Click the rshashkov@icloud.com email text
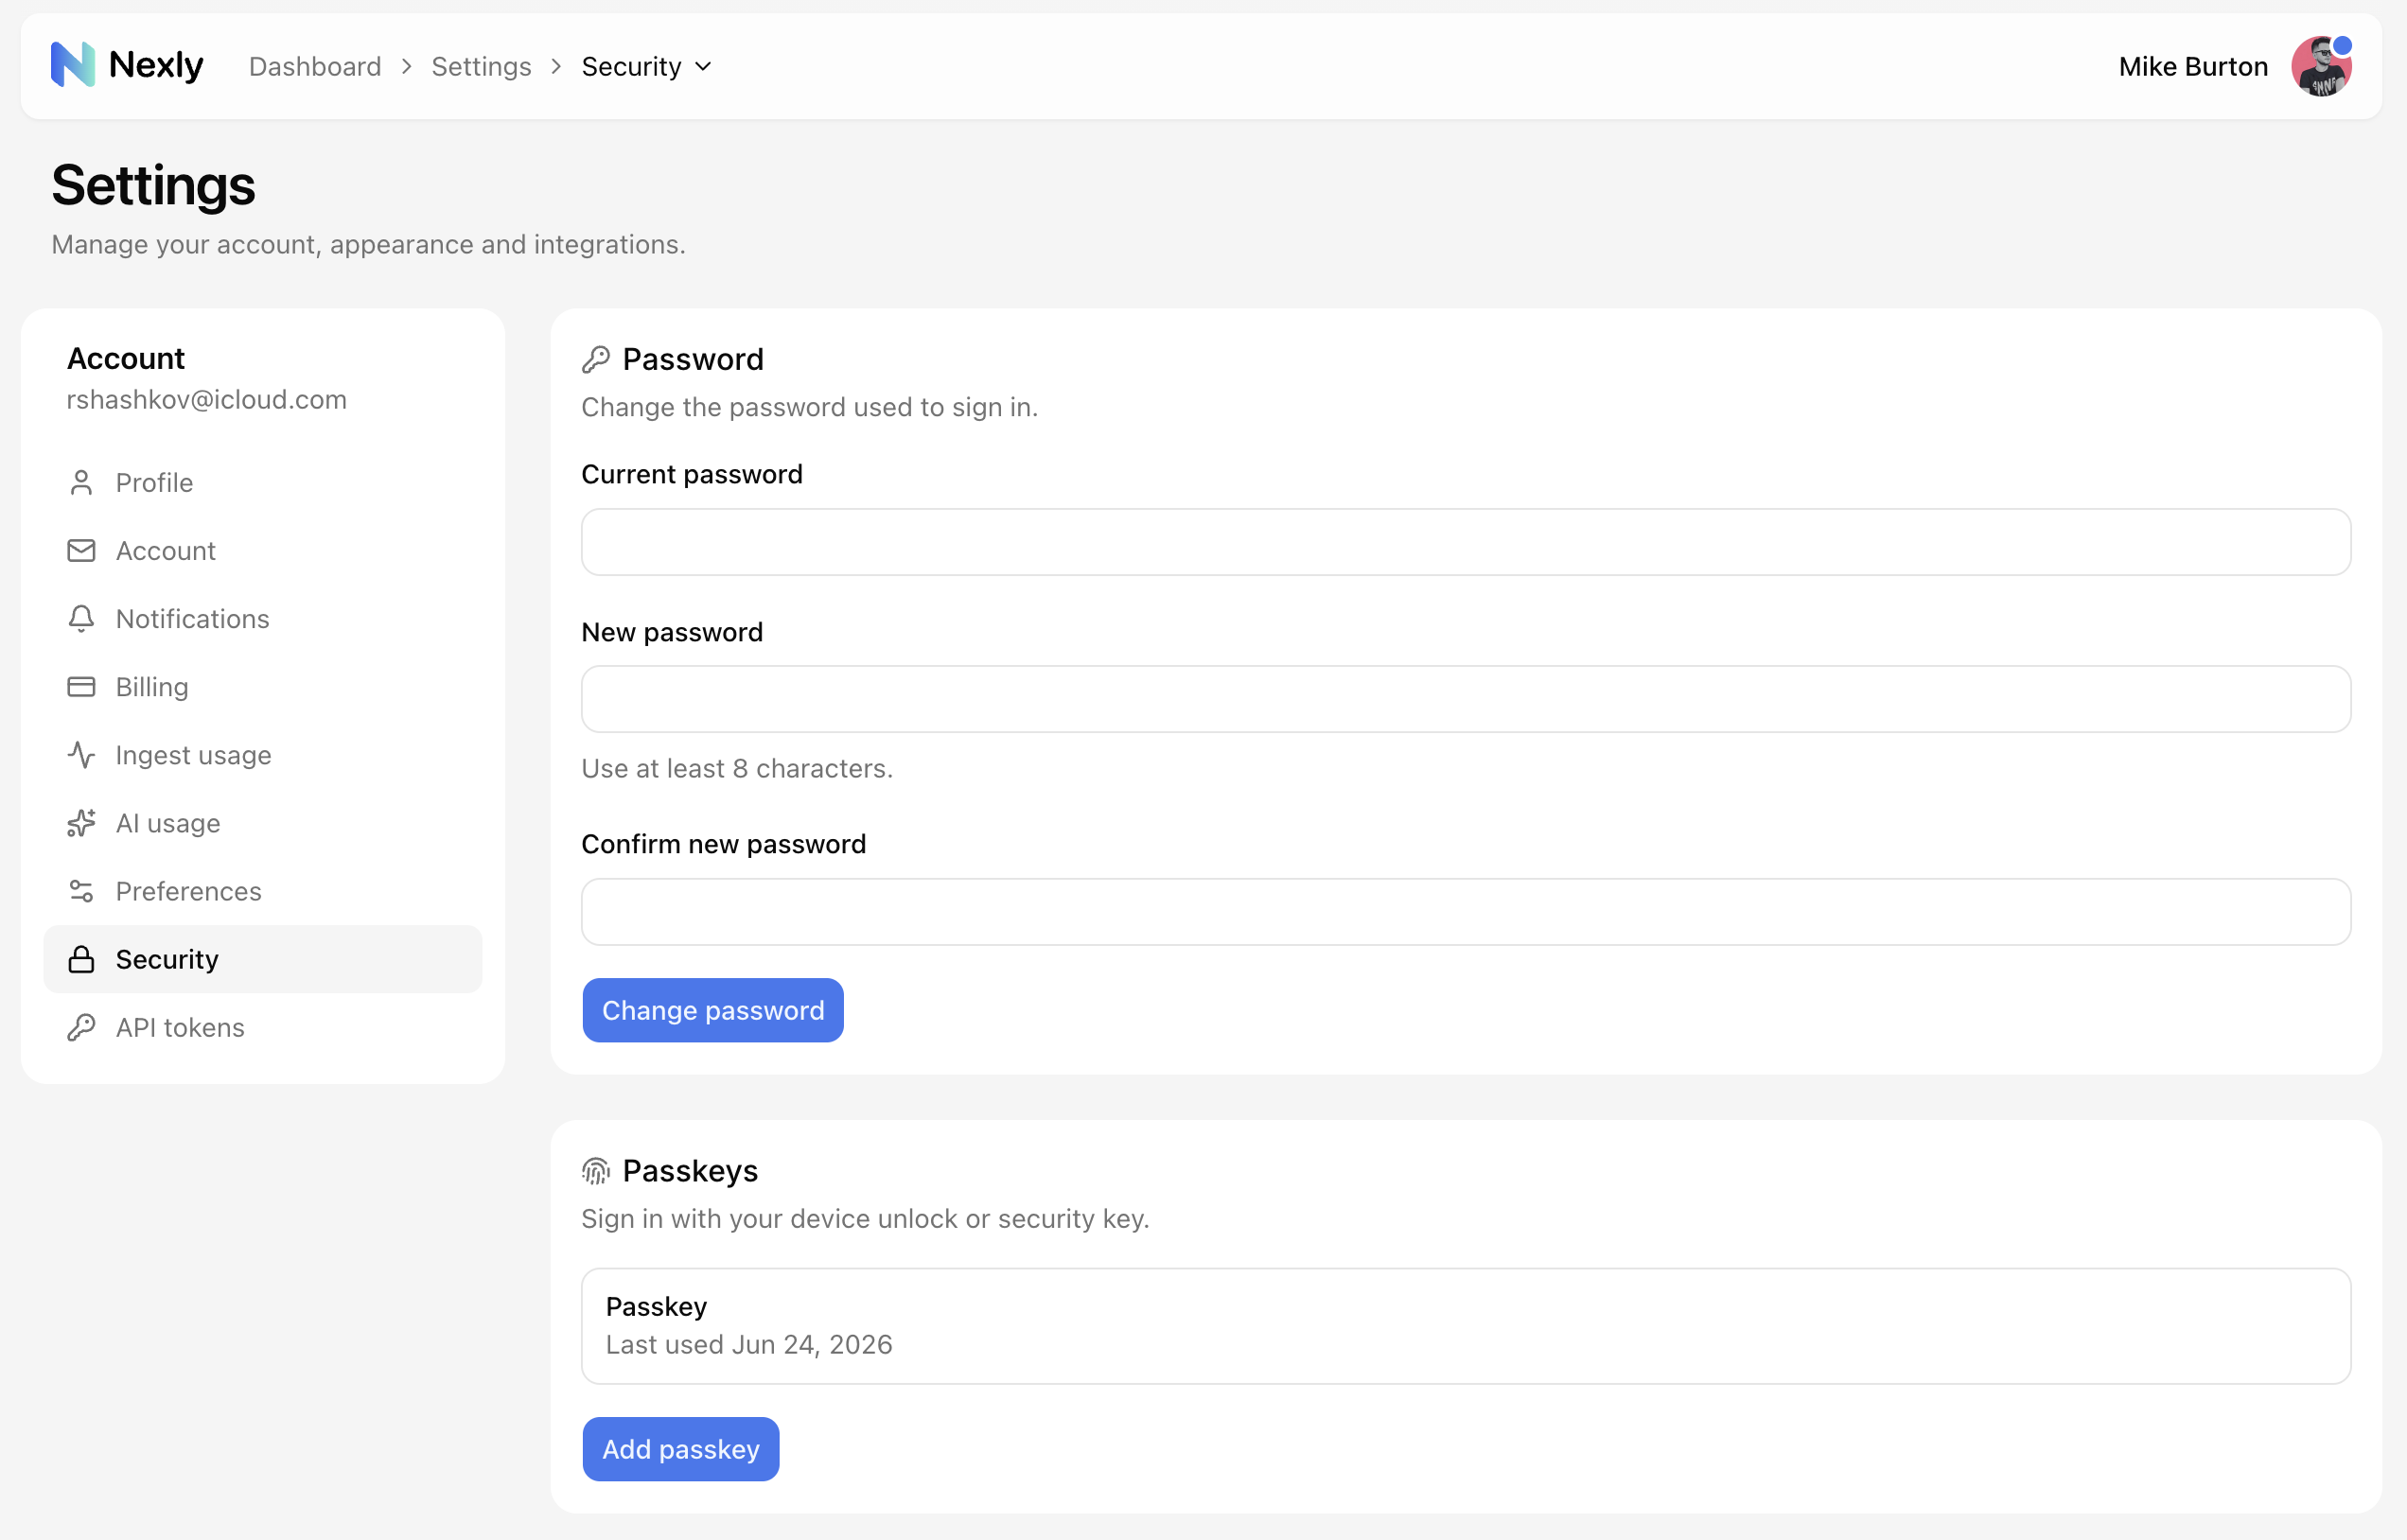The width and height of the screenshot is (2407, 1540). [x=207, y=399]
